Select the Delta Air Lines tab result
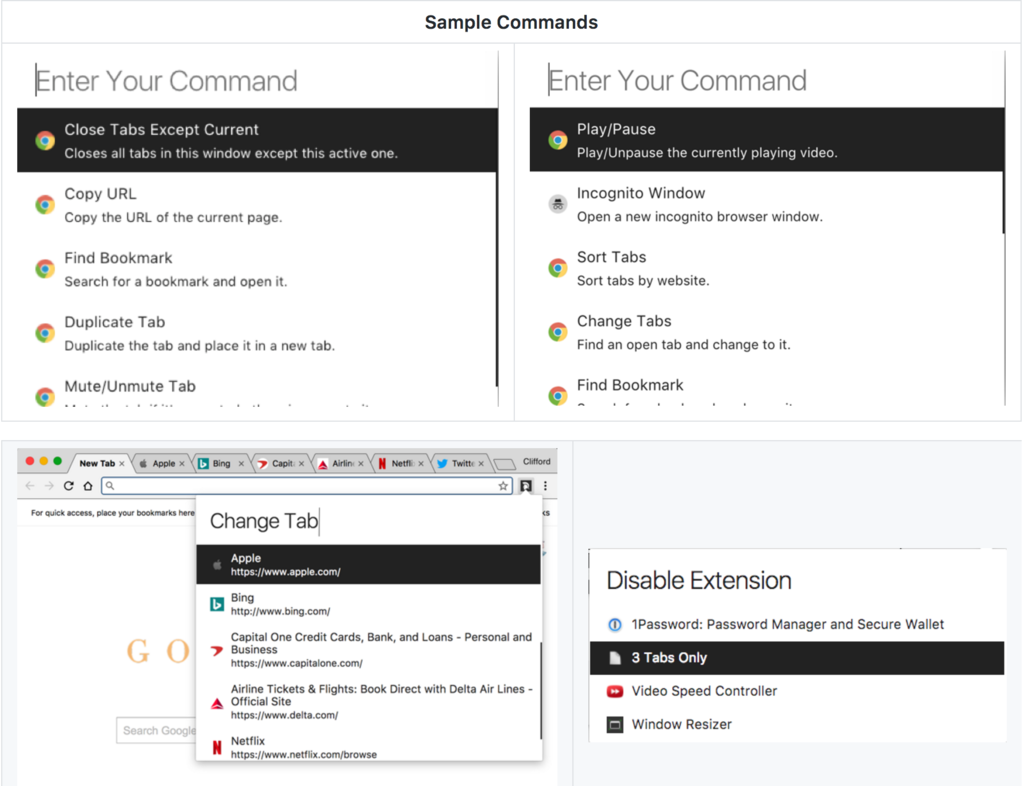1024x786 pixels. [x=369, y=702]
